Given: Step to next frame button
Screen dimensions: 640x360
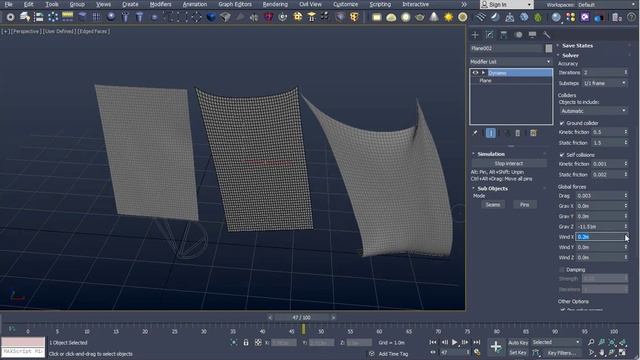Looking at the screenshot, I should point(465,342).
